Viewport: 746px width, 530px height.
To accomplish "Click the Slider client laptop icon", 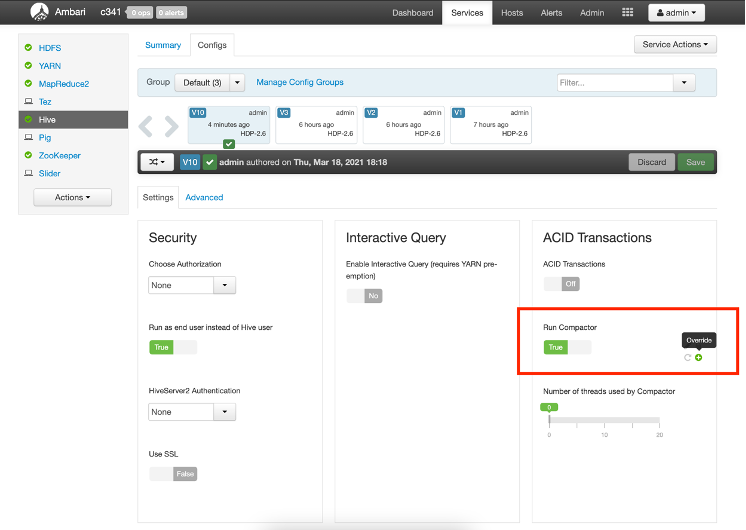I will (29, 173).
